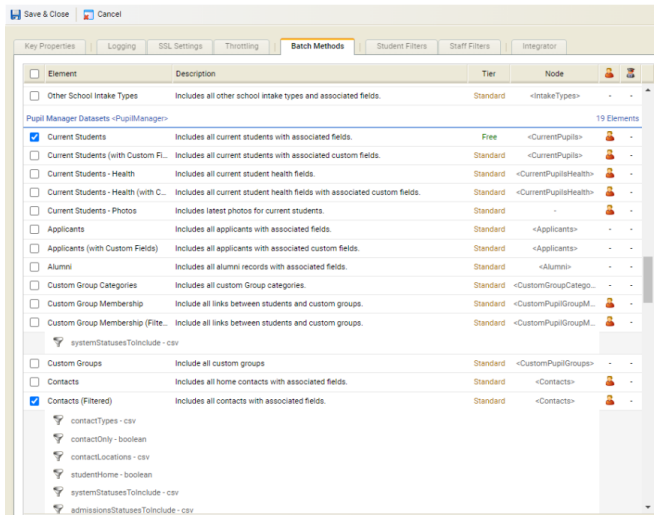
Task: Click the scroll up arrow of list
Action: (x=648, y=90)
